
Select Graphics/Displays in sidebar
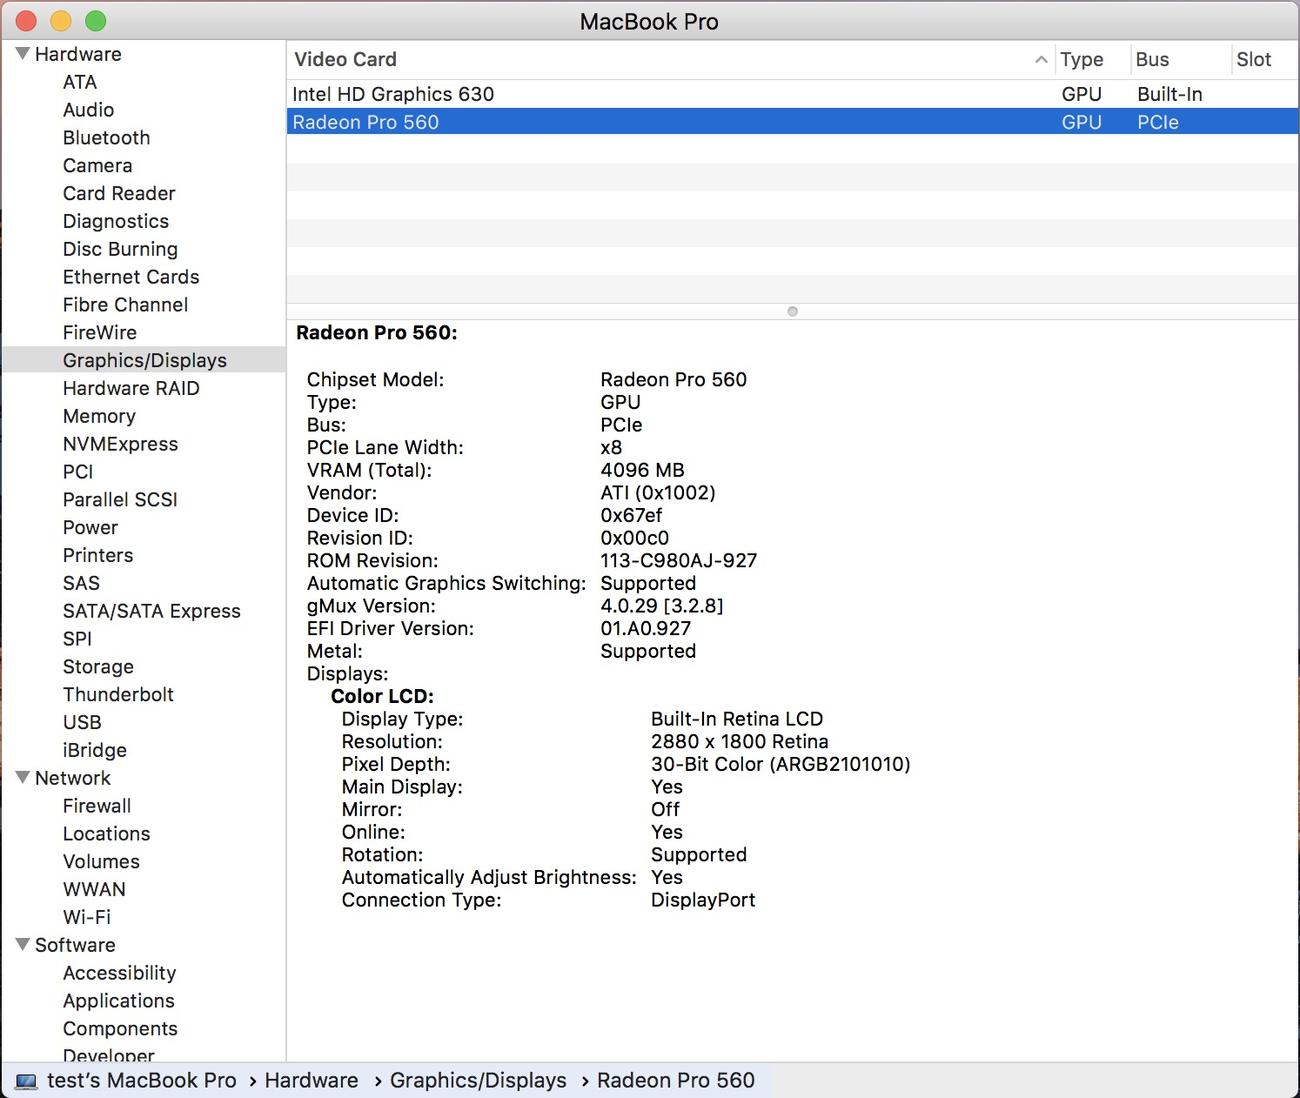[145, 360]
